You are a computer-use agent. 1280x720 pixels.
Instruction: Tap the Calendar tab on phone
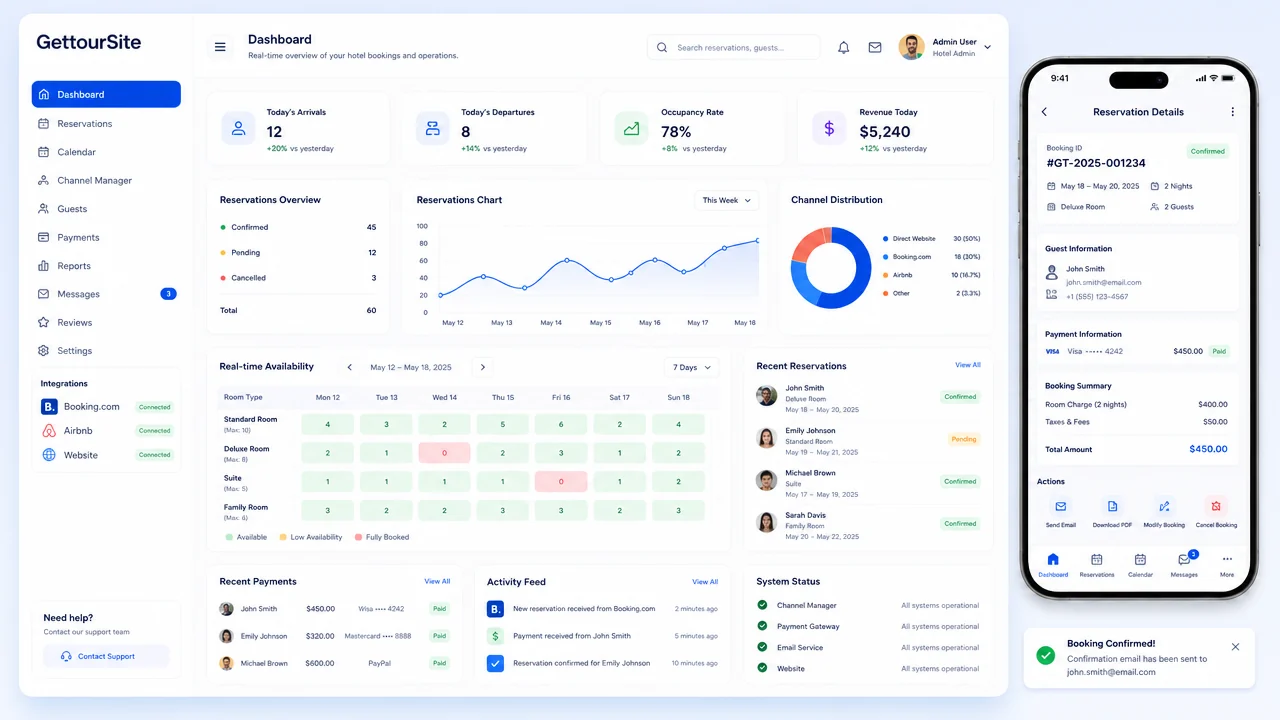1140,565
